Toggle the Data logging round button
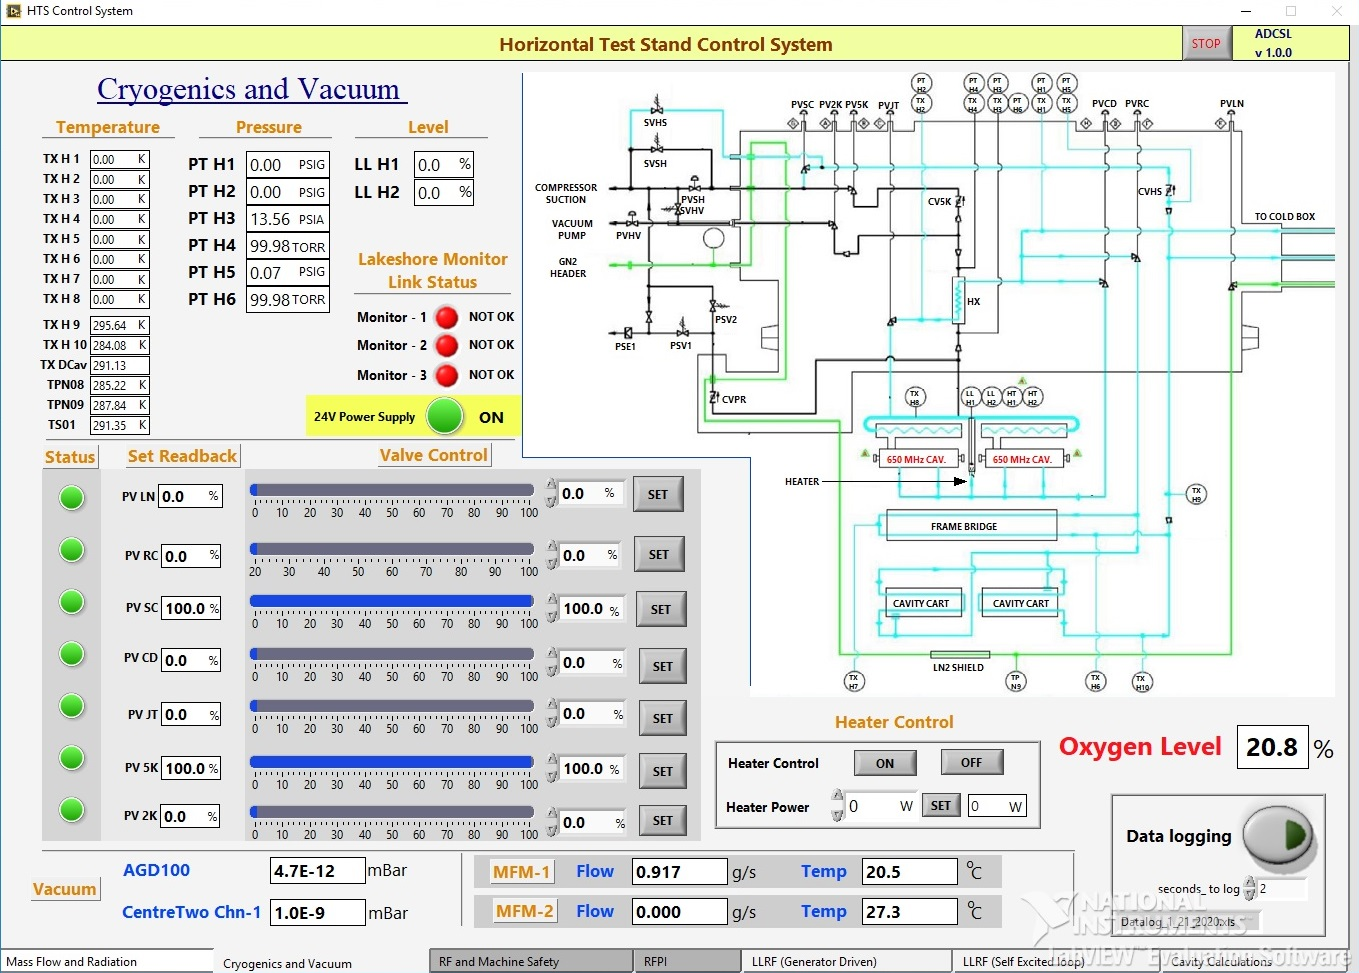Viewport: 1359px width, 973px height. [x=1280, y=835]
